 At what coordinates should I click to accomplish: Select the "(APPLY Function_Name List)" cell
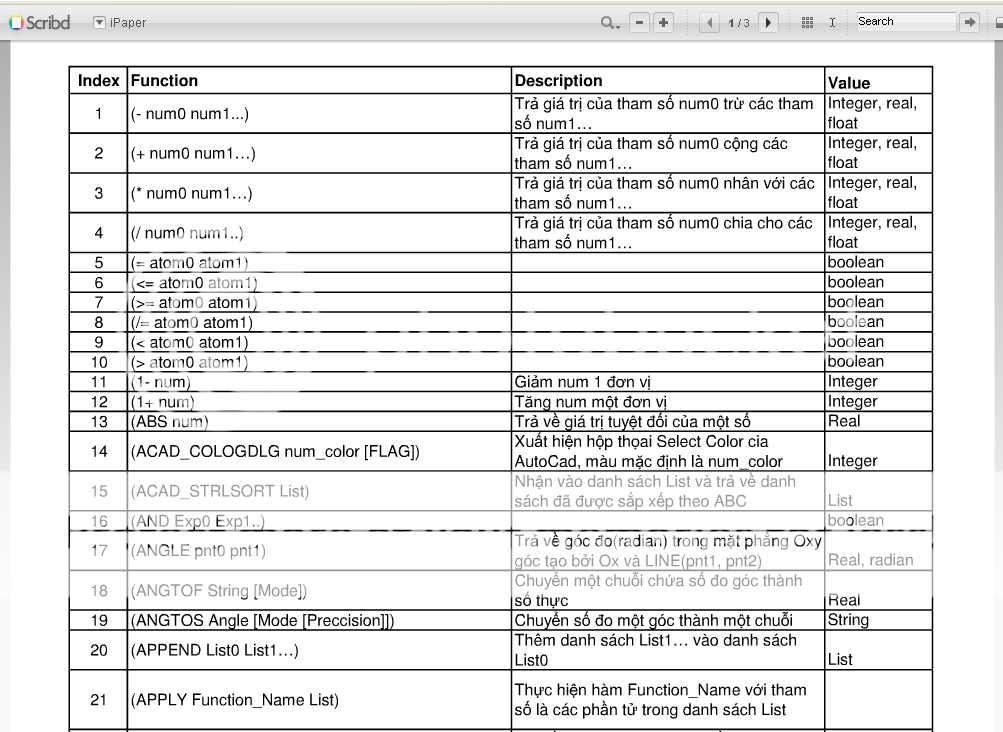(x=319, y=700)
